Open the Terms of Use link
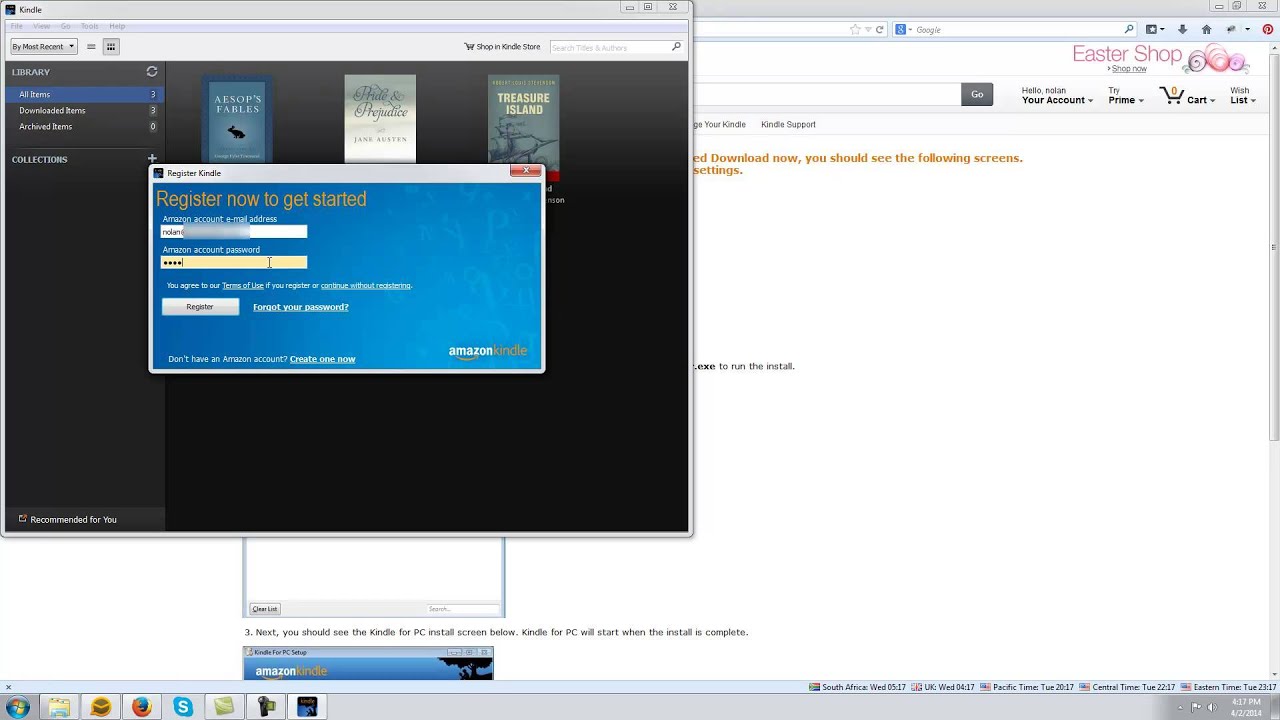The height and width of the screenshot is (720, 1280). tap(243, 286)
